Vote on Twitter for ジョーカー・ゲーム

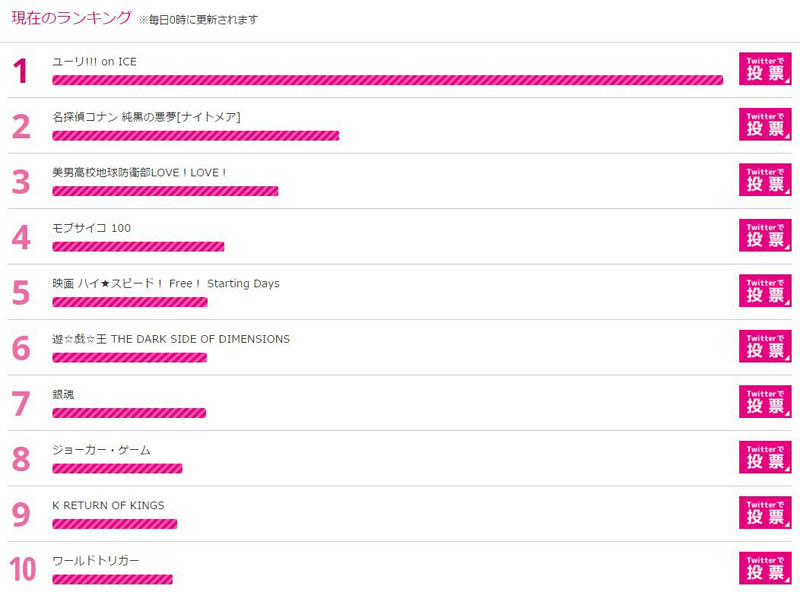(x=765, y=457)
